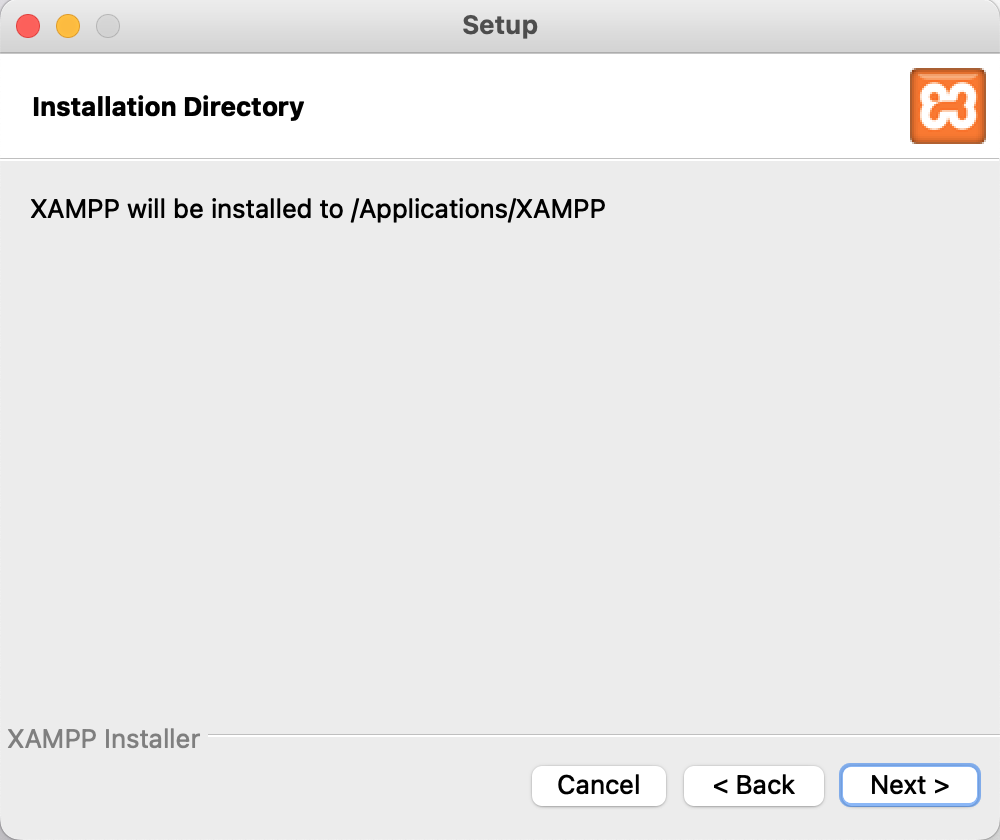Screen dimensions: 1000x840
Task: Click the greyed-out zoom window button
Action: (x=108, y=26)
